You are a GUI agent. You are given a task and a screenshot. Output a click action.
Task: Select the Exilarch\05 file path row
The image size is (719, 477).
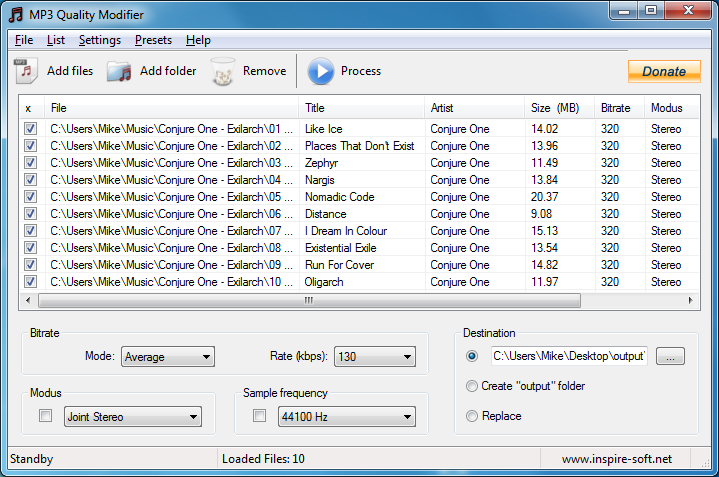[171, 197]
